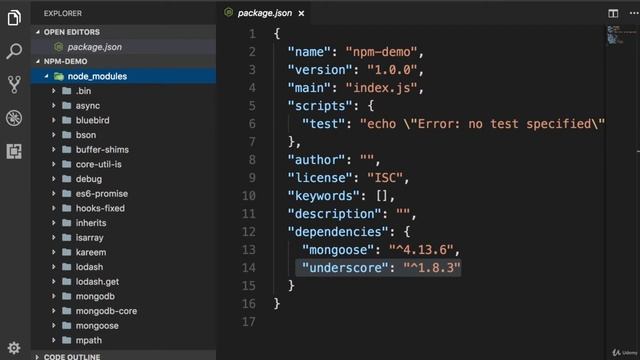The height and width of the screenshot is (360, 640).
Task: Click the kareem folder icon
Action: point(67,252)
